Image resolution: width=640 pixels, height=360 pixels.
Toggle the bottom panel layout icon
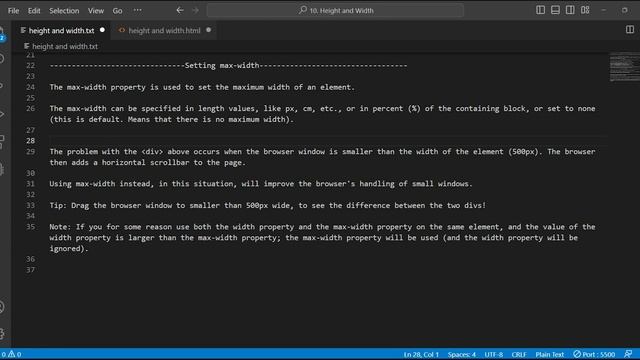click(555, 10)
